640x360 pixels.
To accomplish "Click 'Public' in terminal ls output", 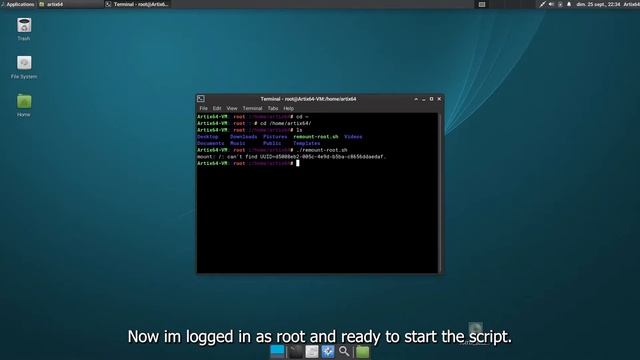I will click(x=272, y=143).
